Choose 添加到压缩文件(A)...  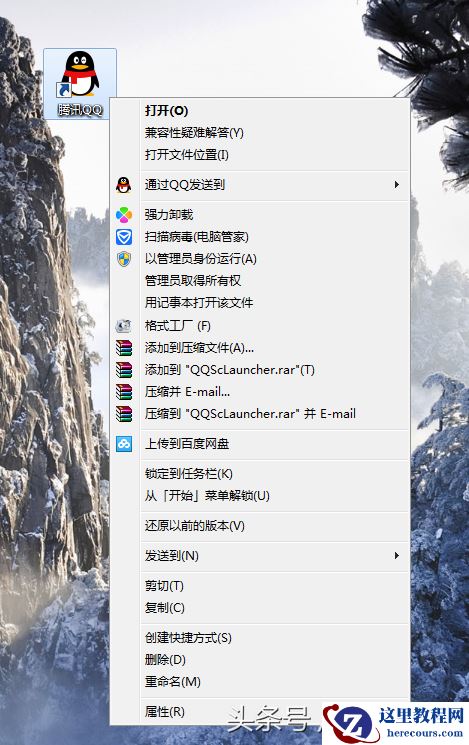coord(260,348)
